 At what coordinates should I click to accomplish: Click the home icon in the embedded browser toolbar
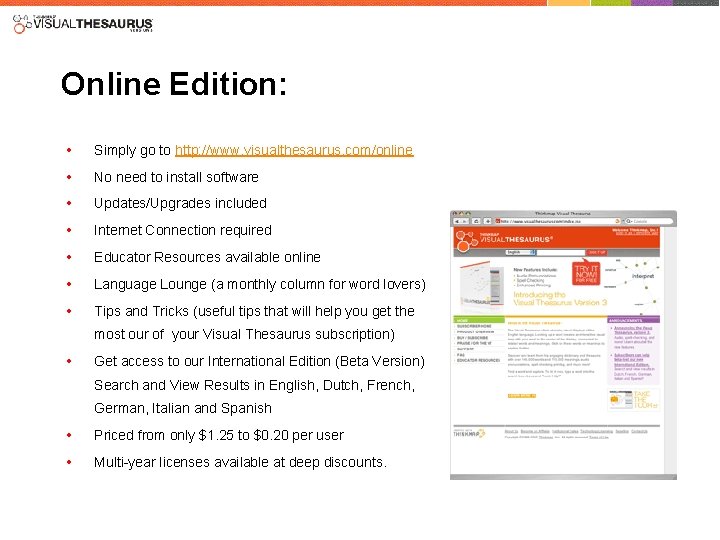tap(477, 221)
